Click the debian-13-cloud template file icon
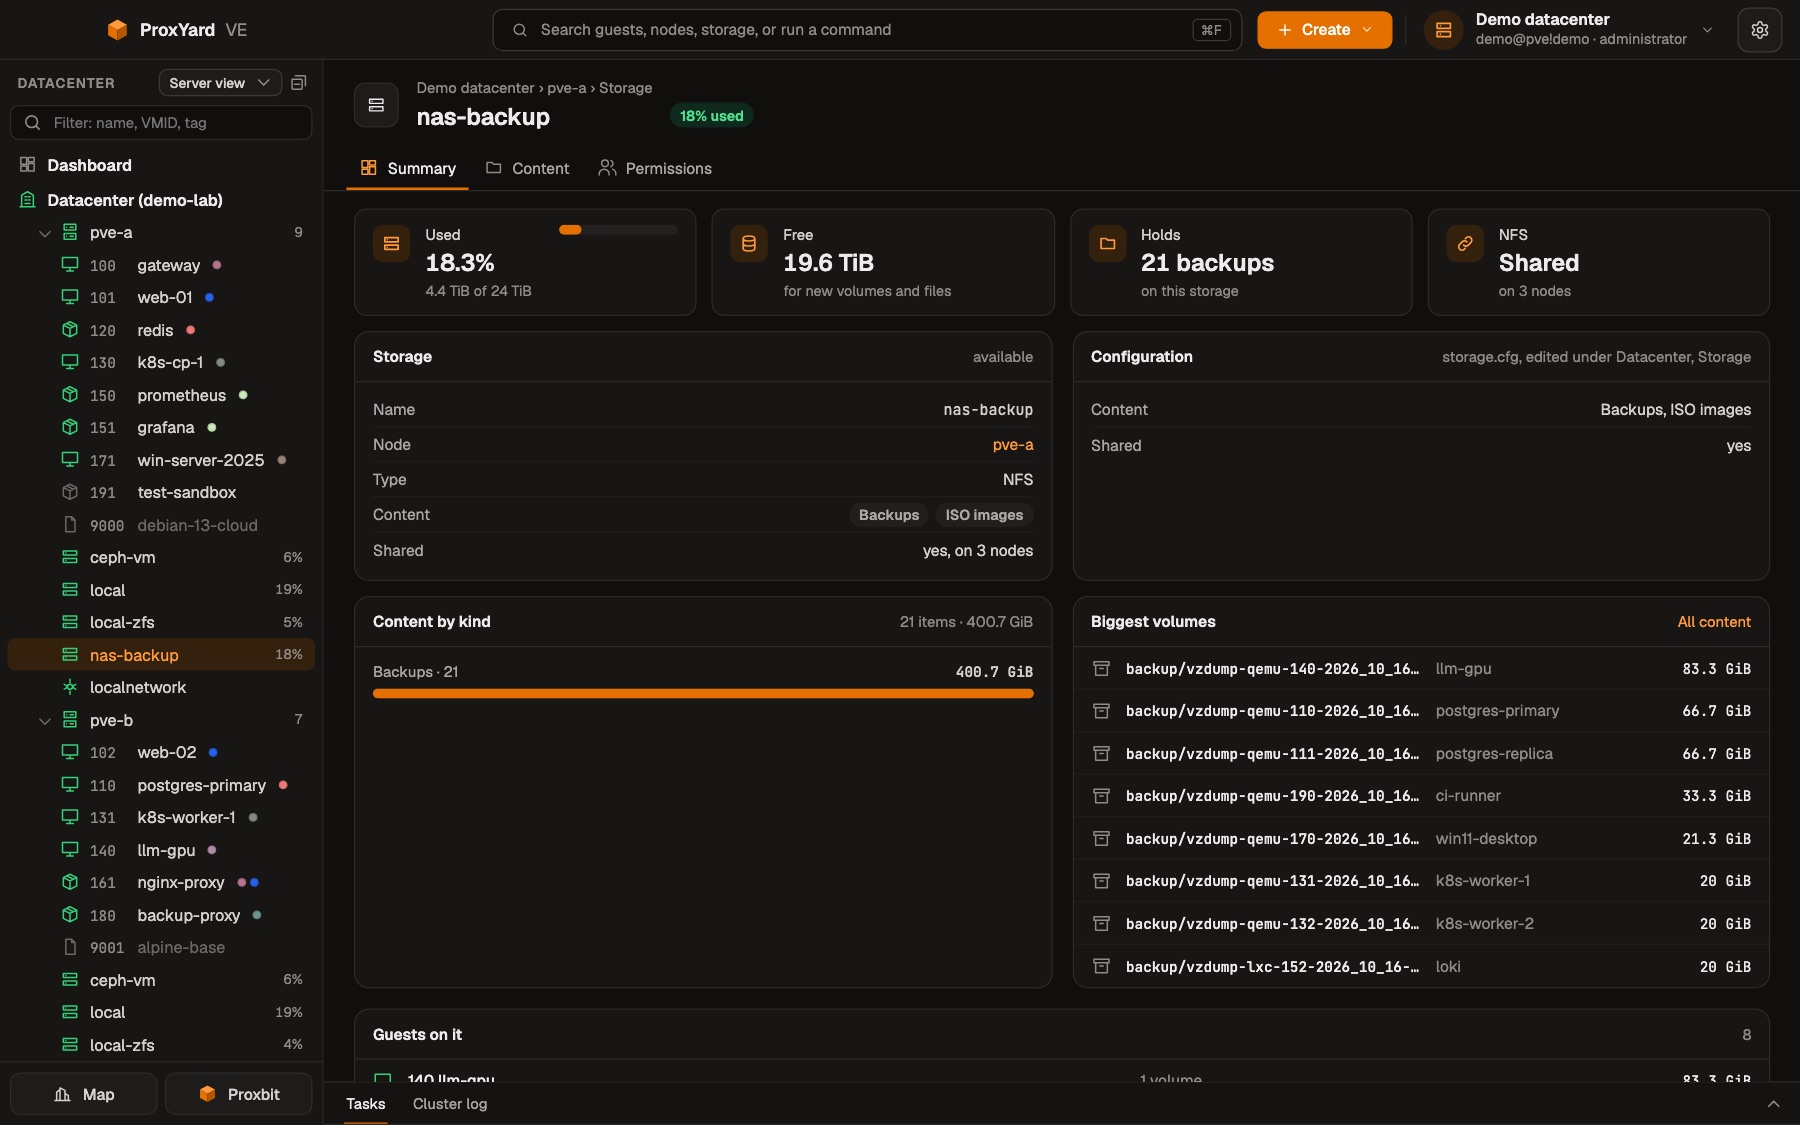Image resolution: width=1800 pixels, height=1125 pixels. [70, 525]
